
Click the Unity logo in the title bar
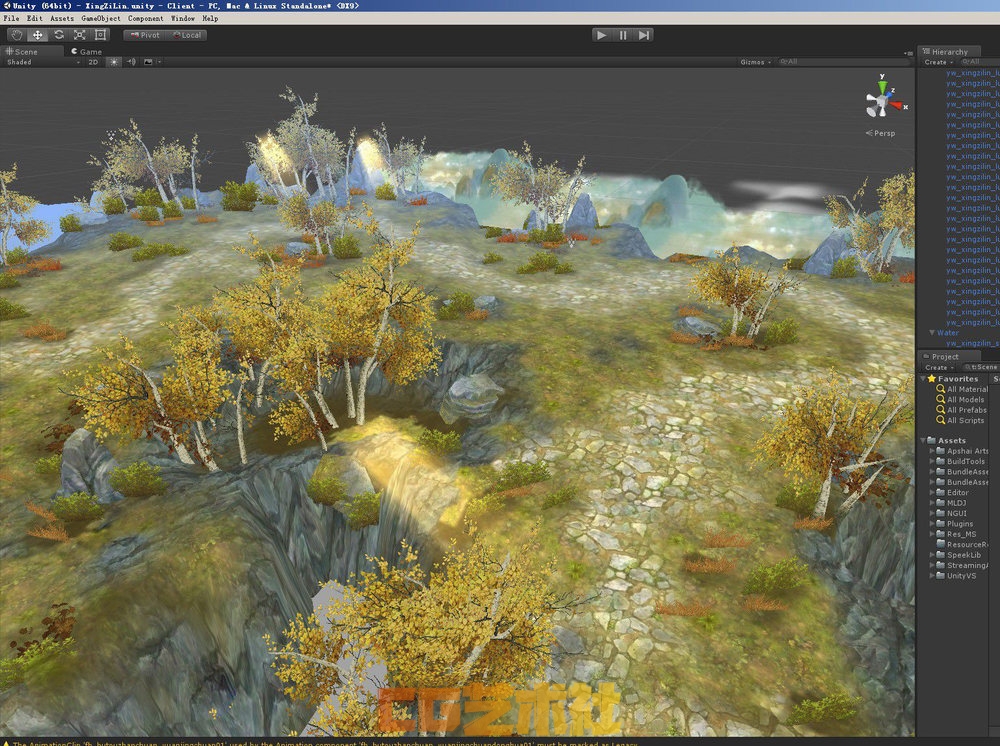click(6, 6)
